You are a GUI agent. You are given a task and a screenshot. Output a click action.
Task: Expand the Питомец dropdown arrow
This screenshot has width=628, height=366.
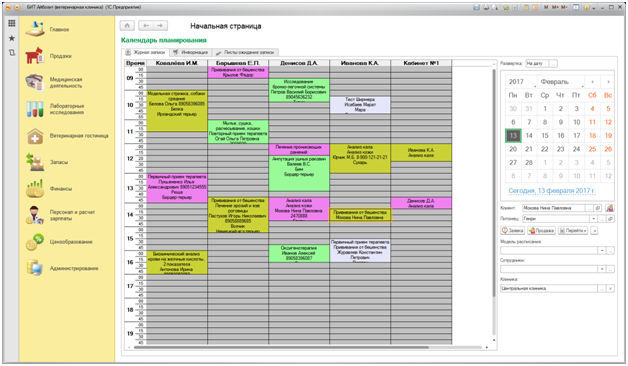[594, 219]
